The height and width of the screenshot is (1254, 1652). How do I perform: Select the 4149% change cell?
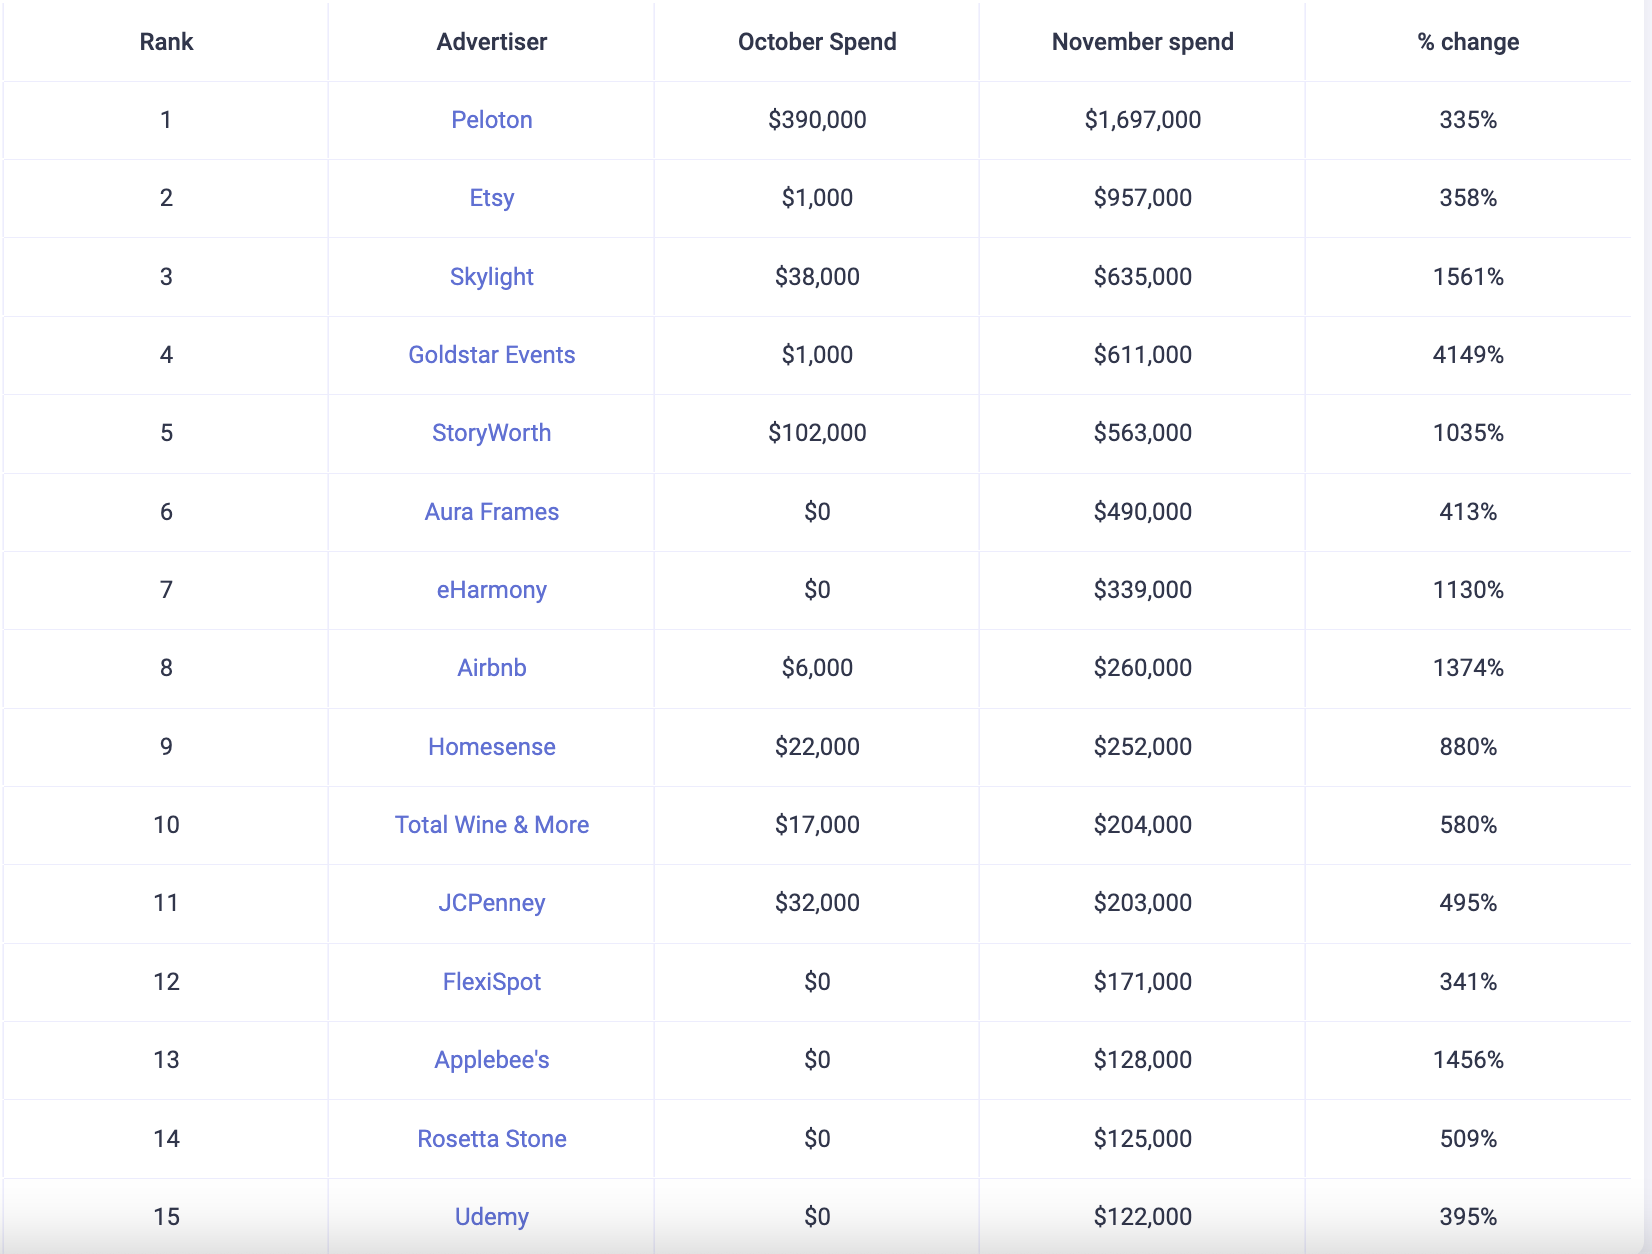tap(1468, 355)
